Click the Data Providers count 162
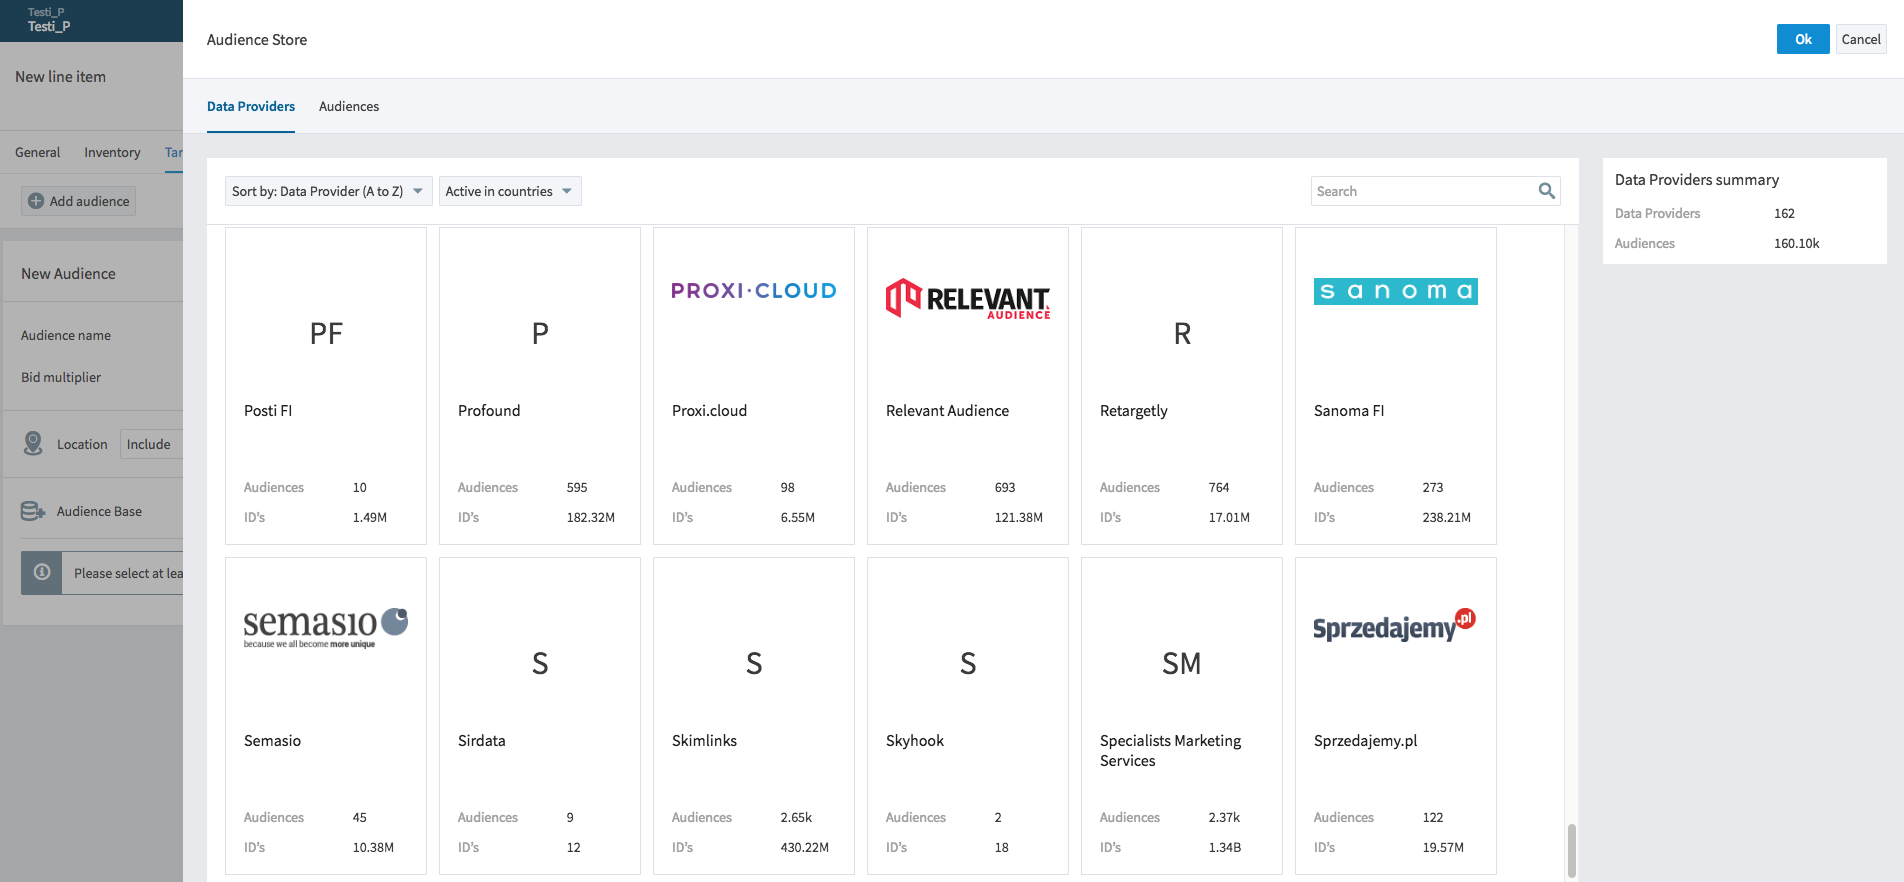This screenshot has height=882, width=1904. 1784,214
